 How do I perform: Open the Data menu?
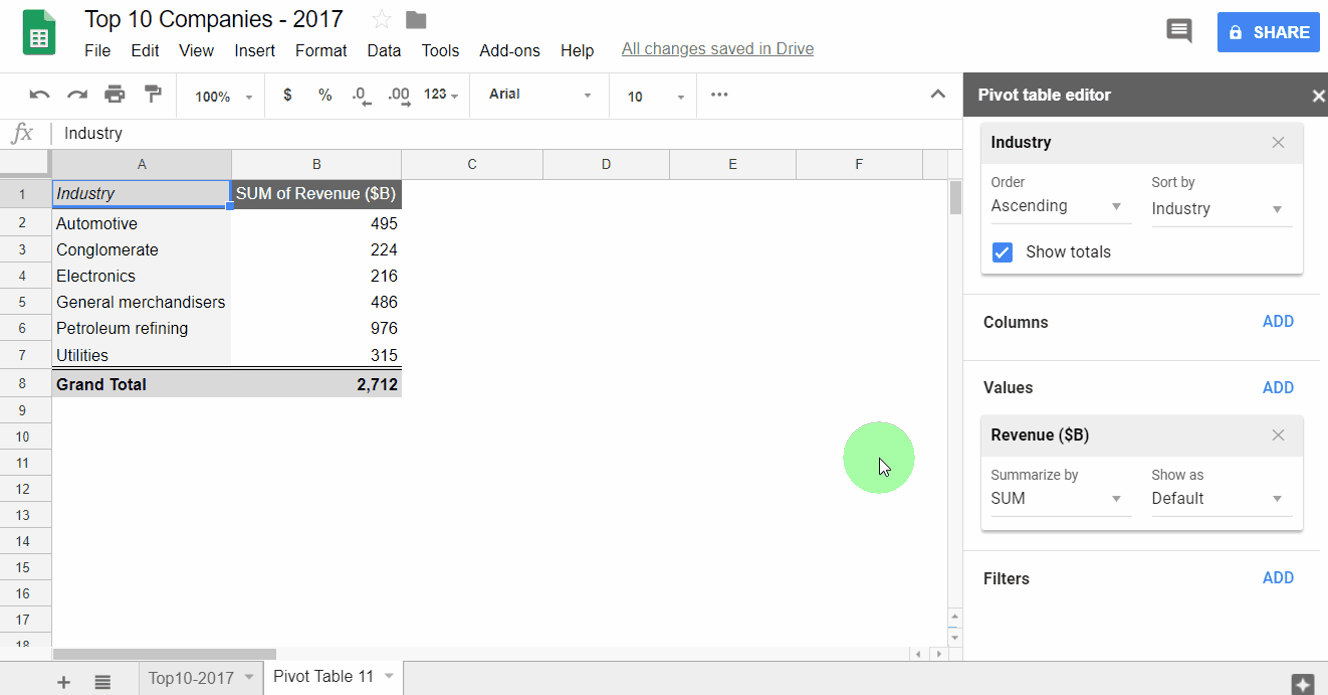(x=384, y=50)
